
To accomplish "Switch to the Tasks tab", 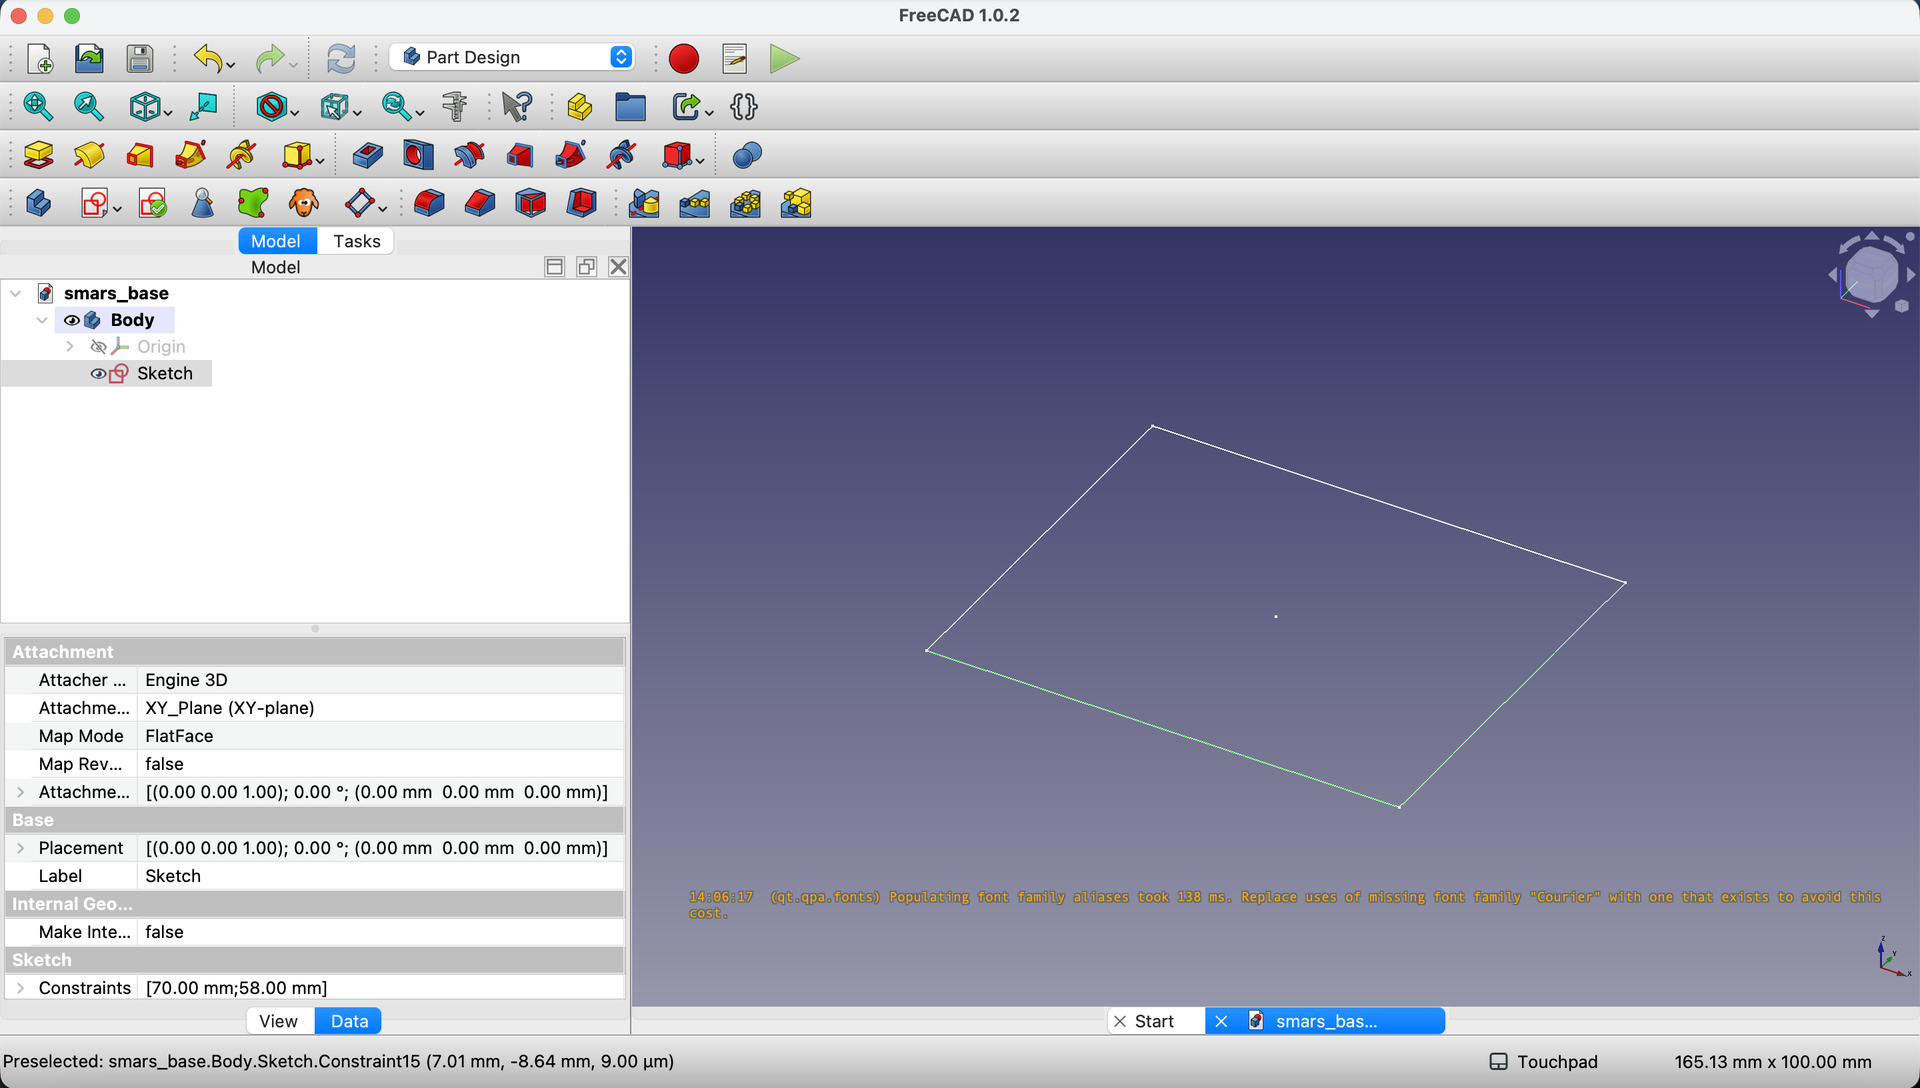I will coord(356,241).
